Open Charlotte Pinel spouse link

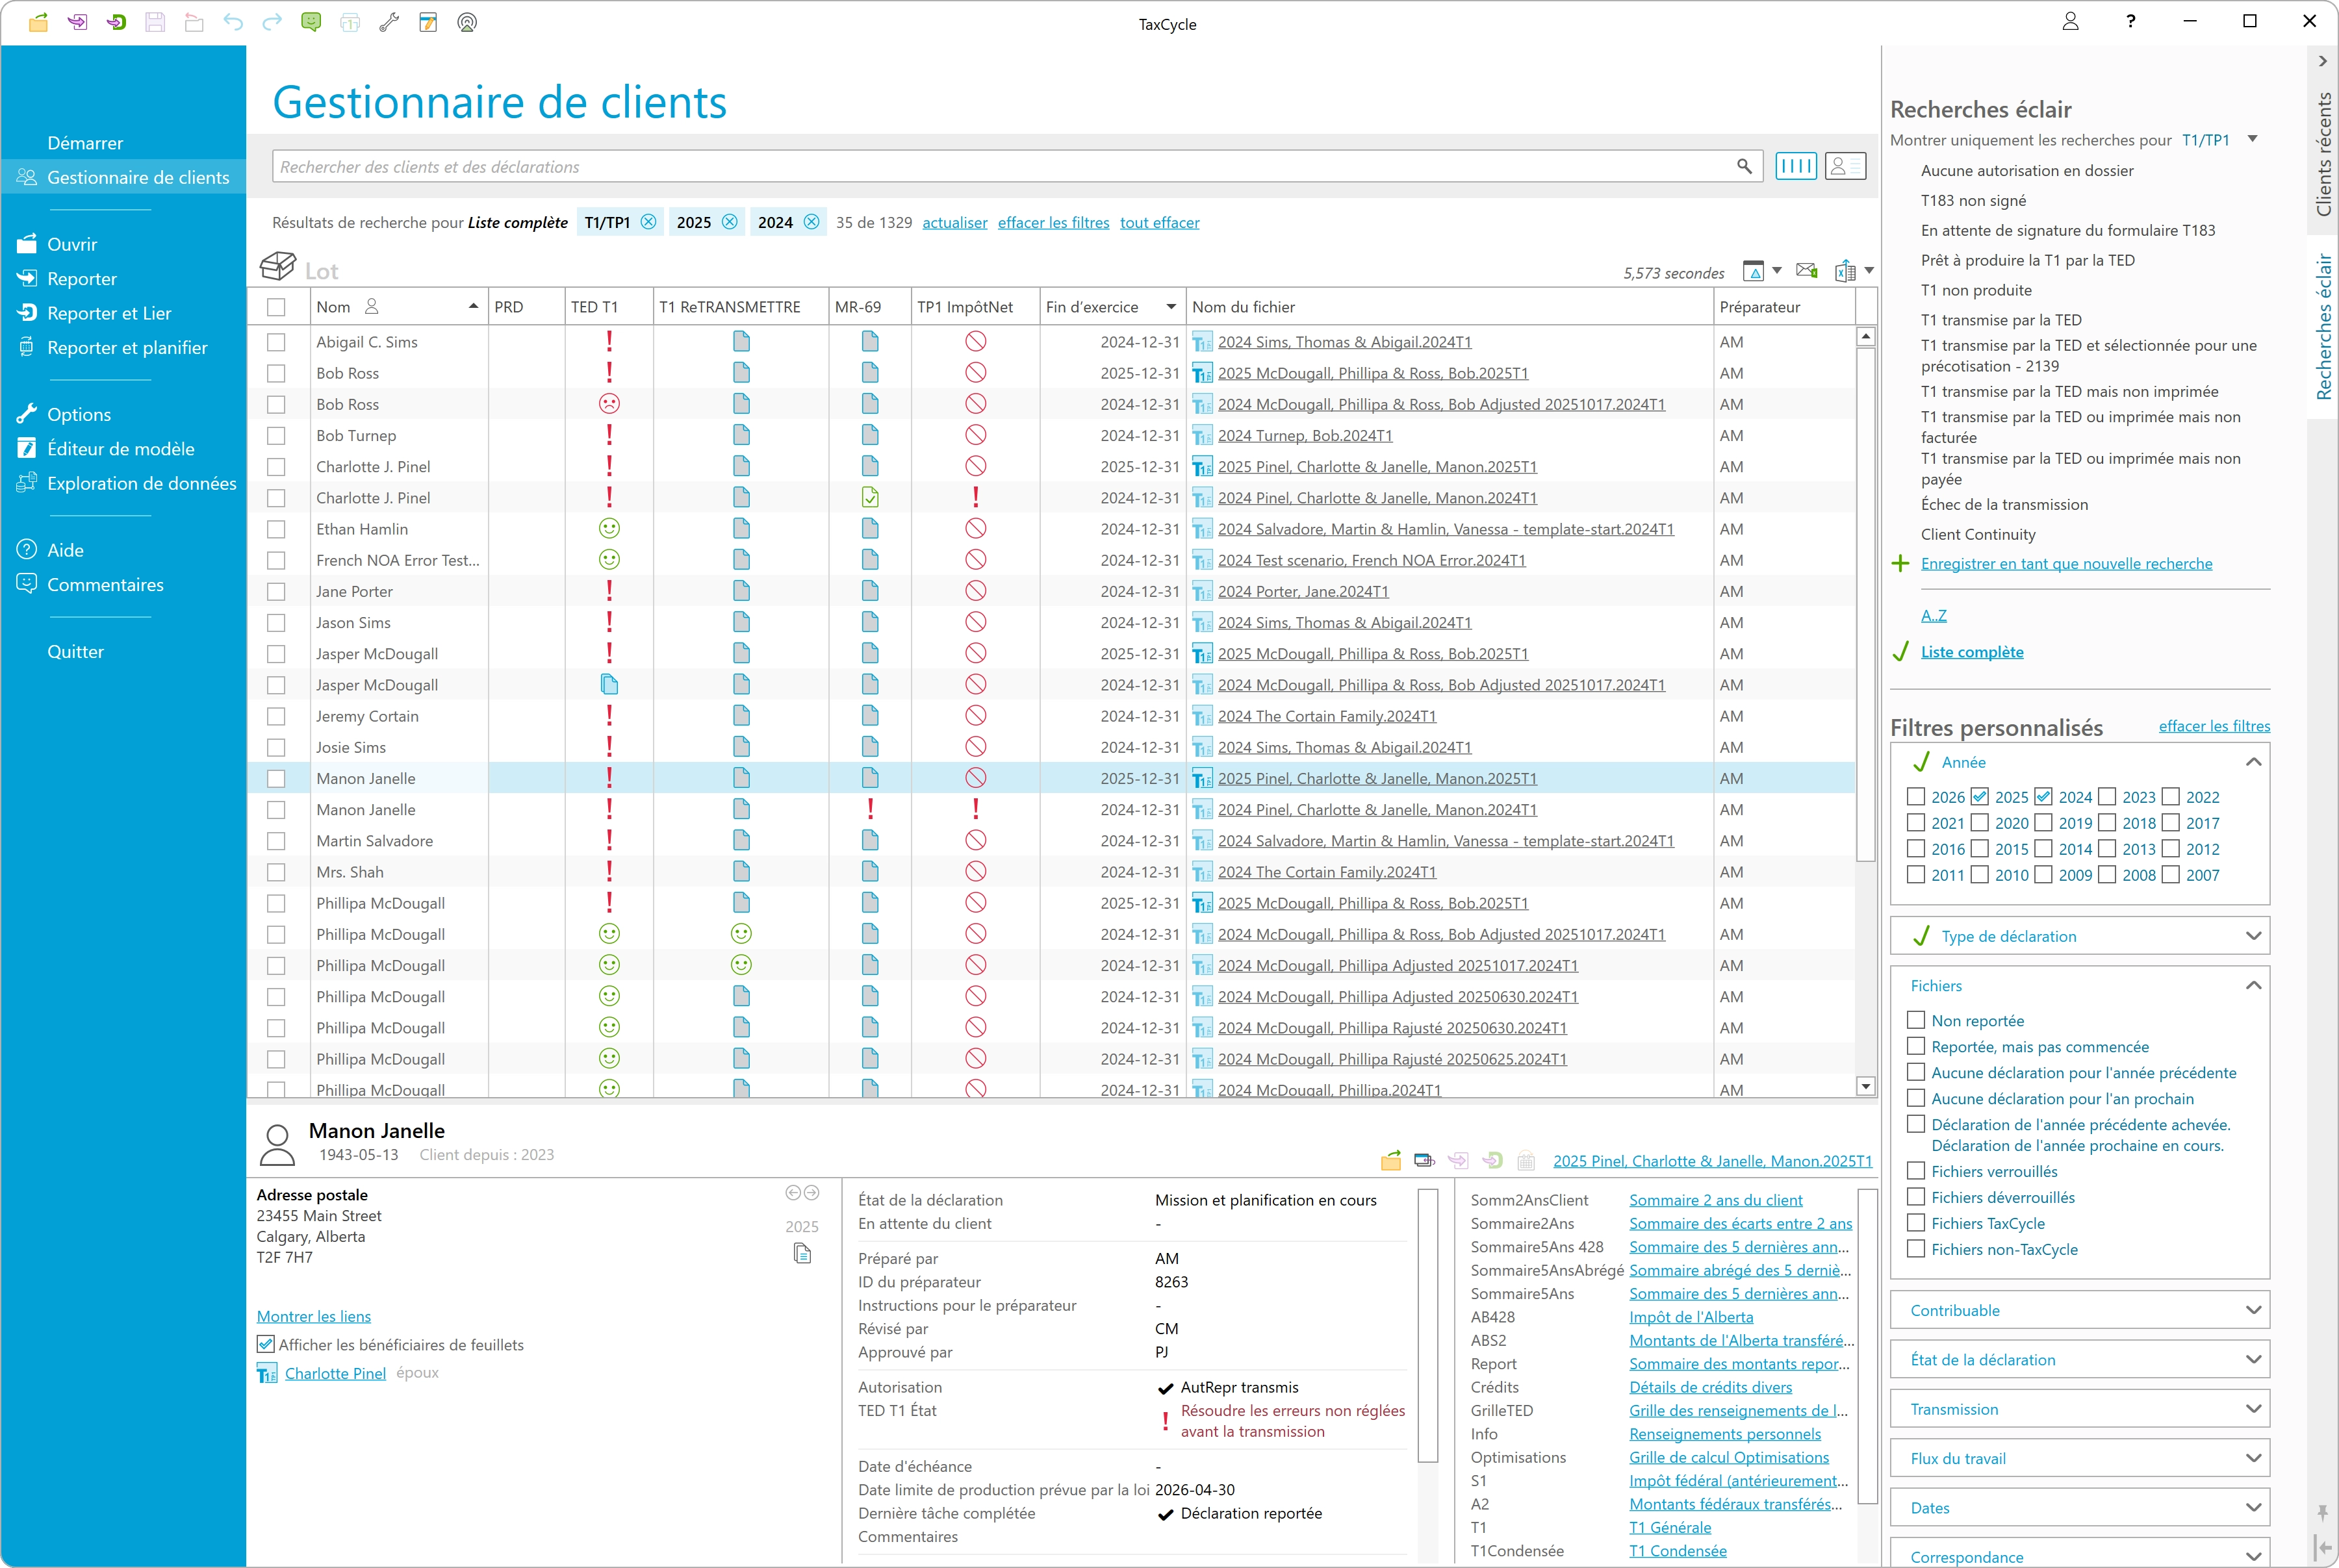(x=335, y=1373)
